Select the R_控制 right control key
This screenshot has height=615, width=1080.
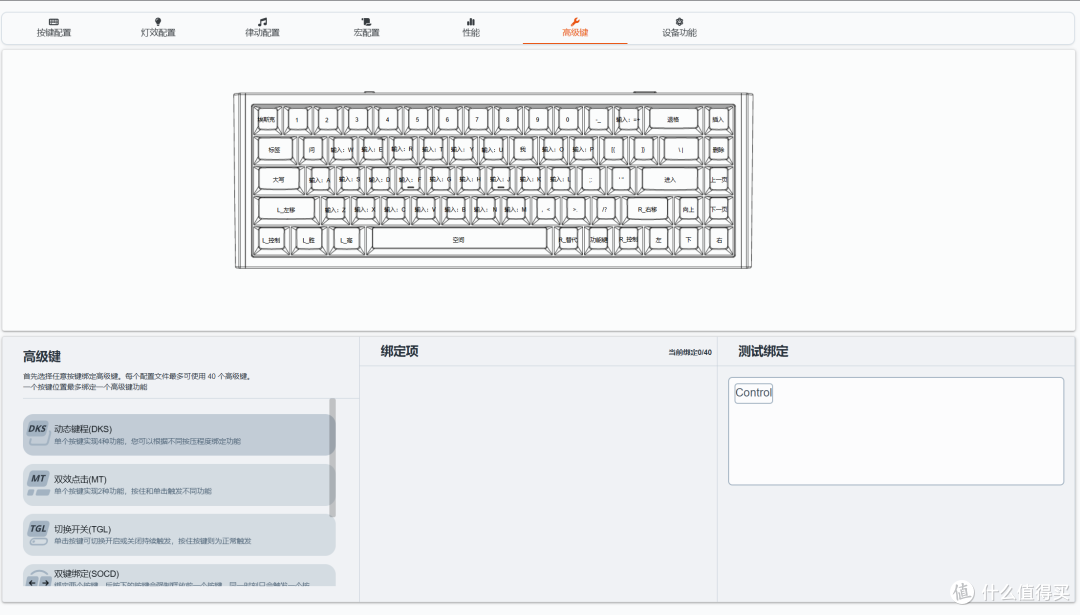pos(628,240)
